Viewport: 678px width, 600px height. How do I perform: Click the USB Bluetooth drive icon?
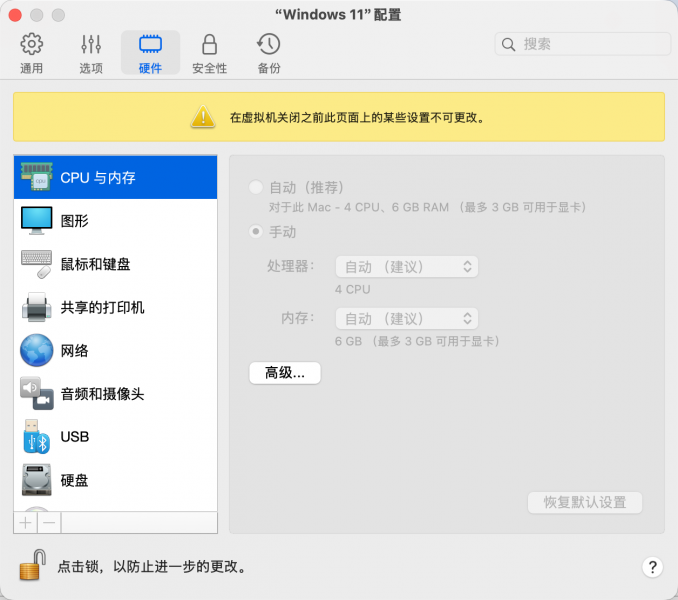[x=36, y=437]
